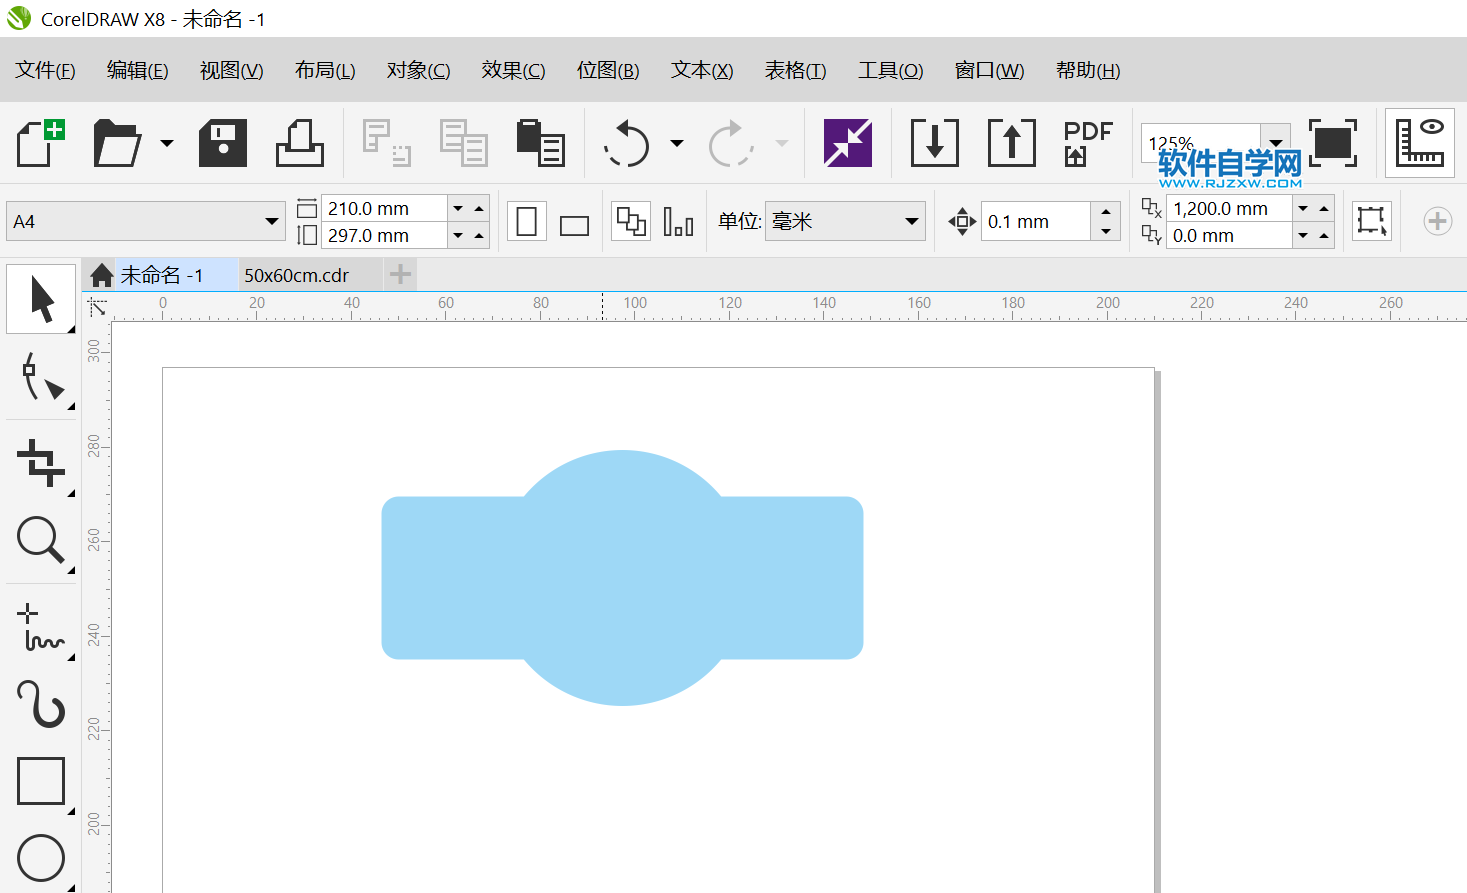
Task: Open page width 210.0 mm dropdown arrow
Action: [458, 208]
